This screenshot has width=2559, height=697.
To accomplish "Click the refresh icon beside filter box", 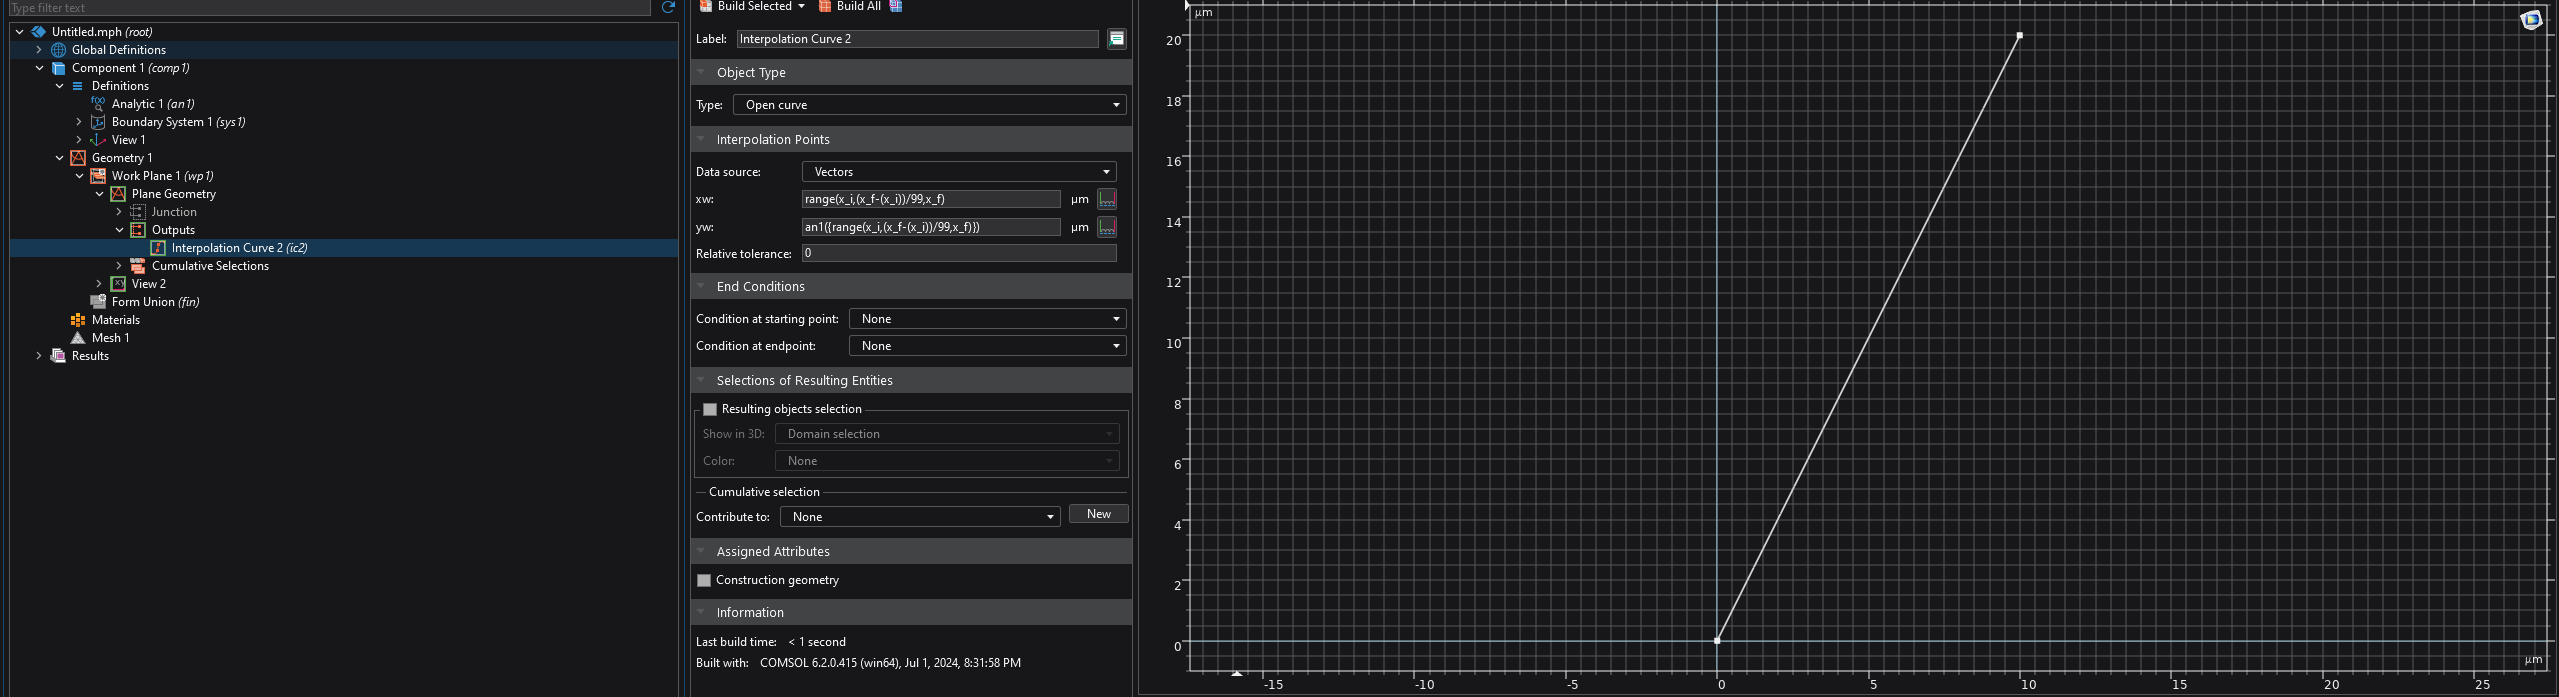I will [668, 8].
